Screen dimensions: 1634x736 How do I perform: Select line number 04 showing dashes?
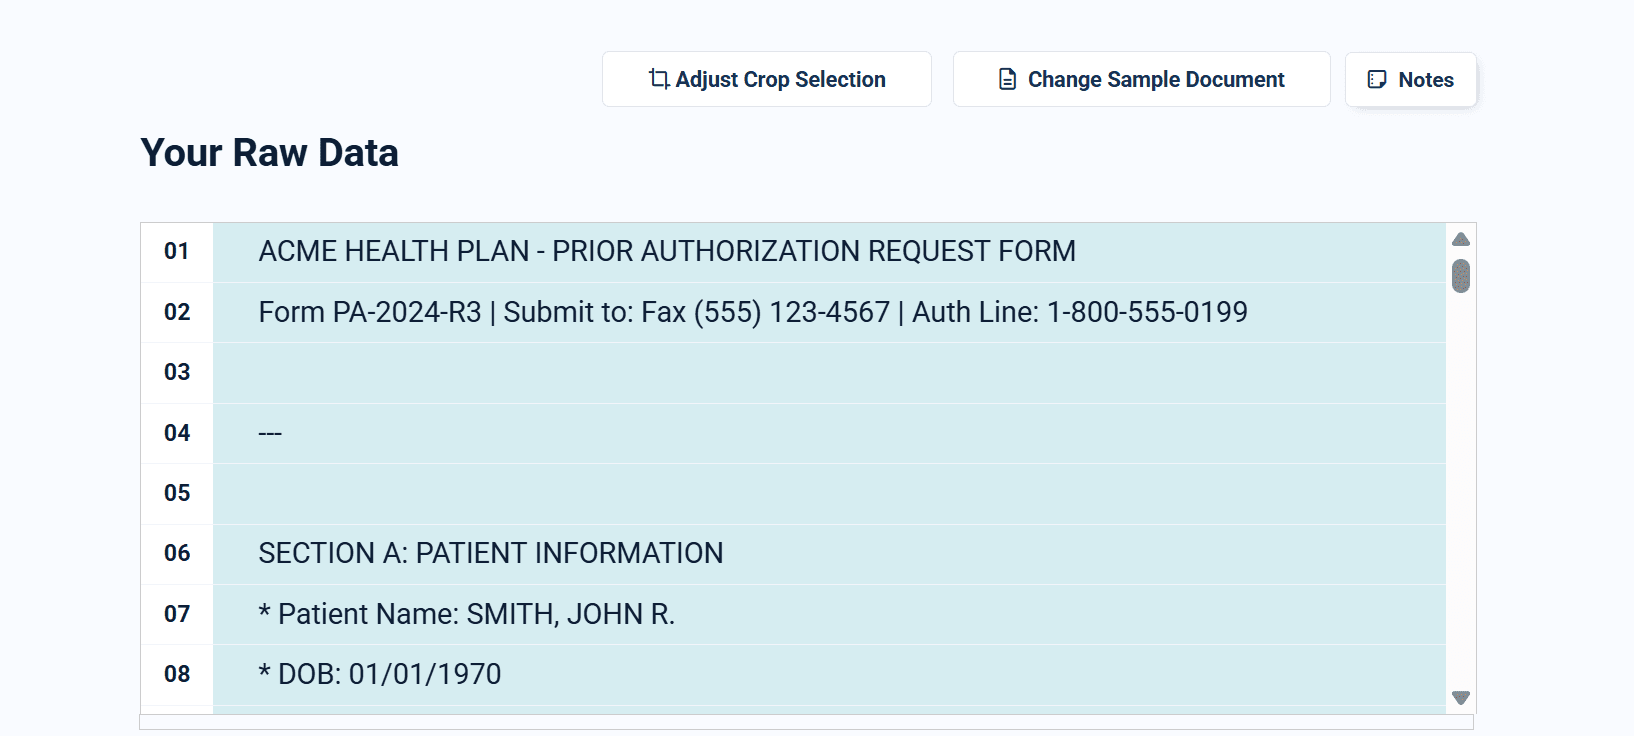[176, 433]
